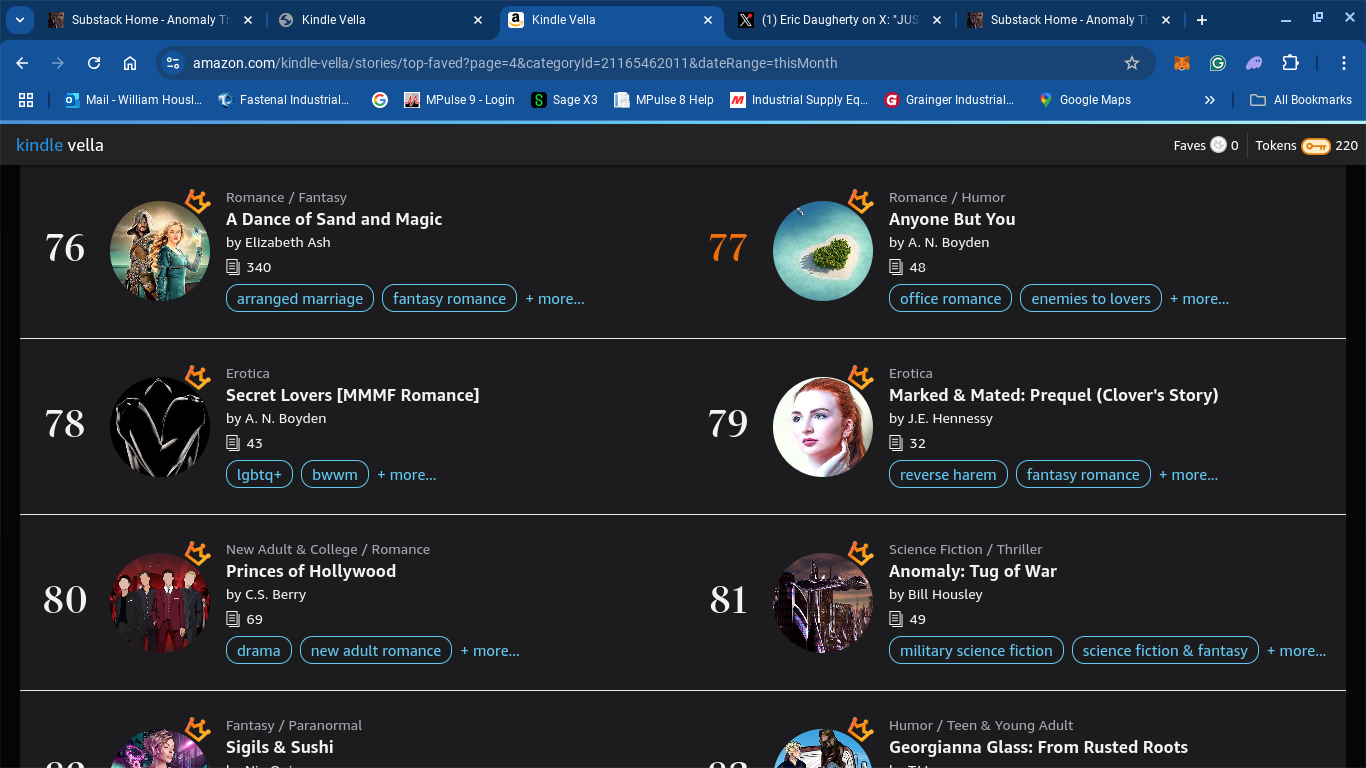This screenshot has height=768, width=1366.
Task: Select lgbtq+ tag
Action: [x=259, y=474]
